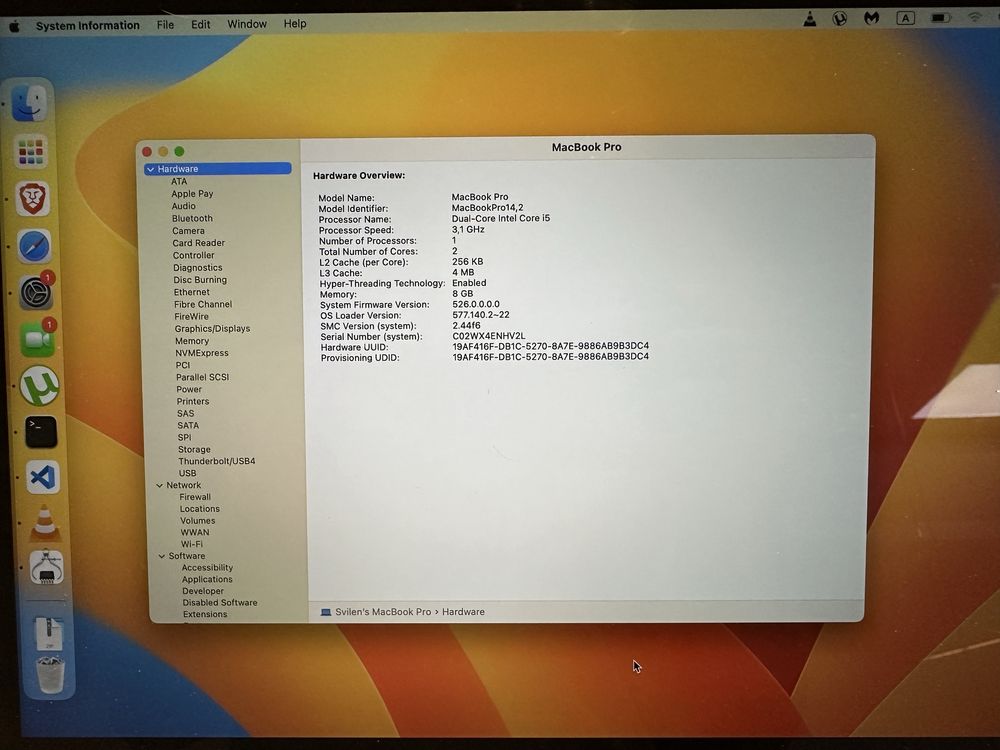Select NVMExpress in the sidebar
Image resolution: width=1000 pixels, height=750 pixels.
[202, 353]
